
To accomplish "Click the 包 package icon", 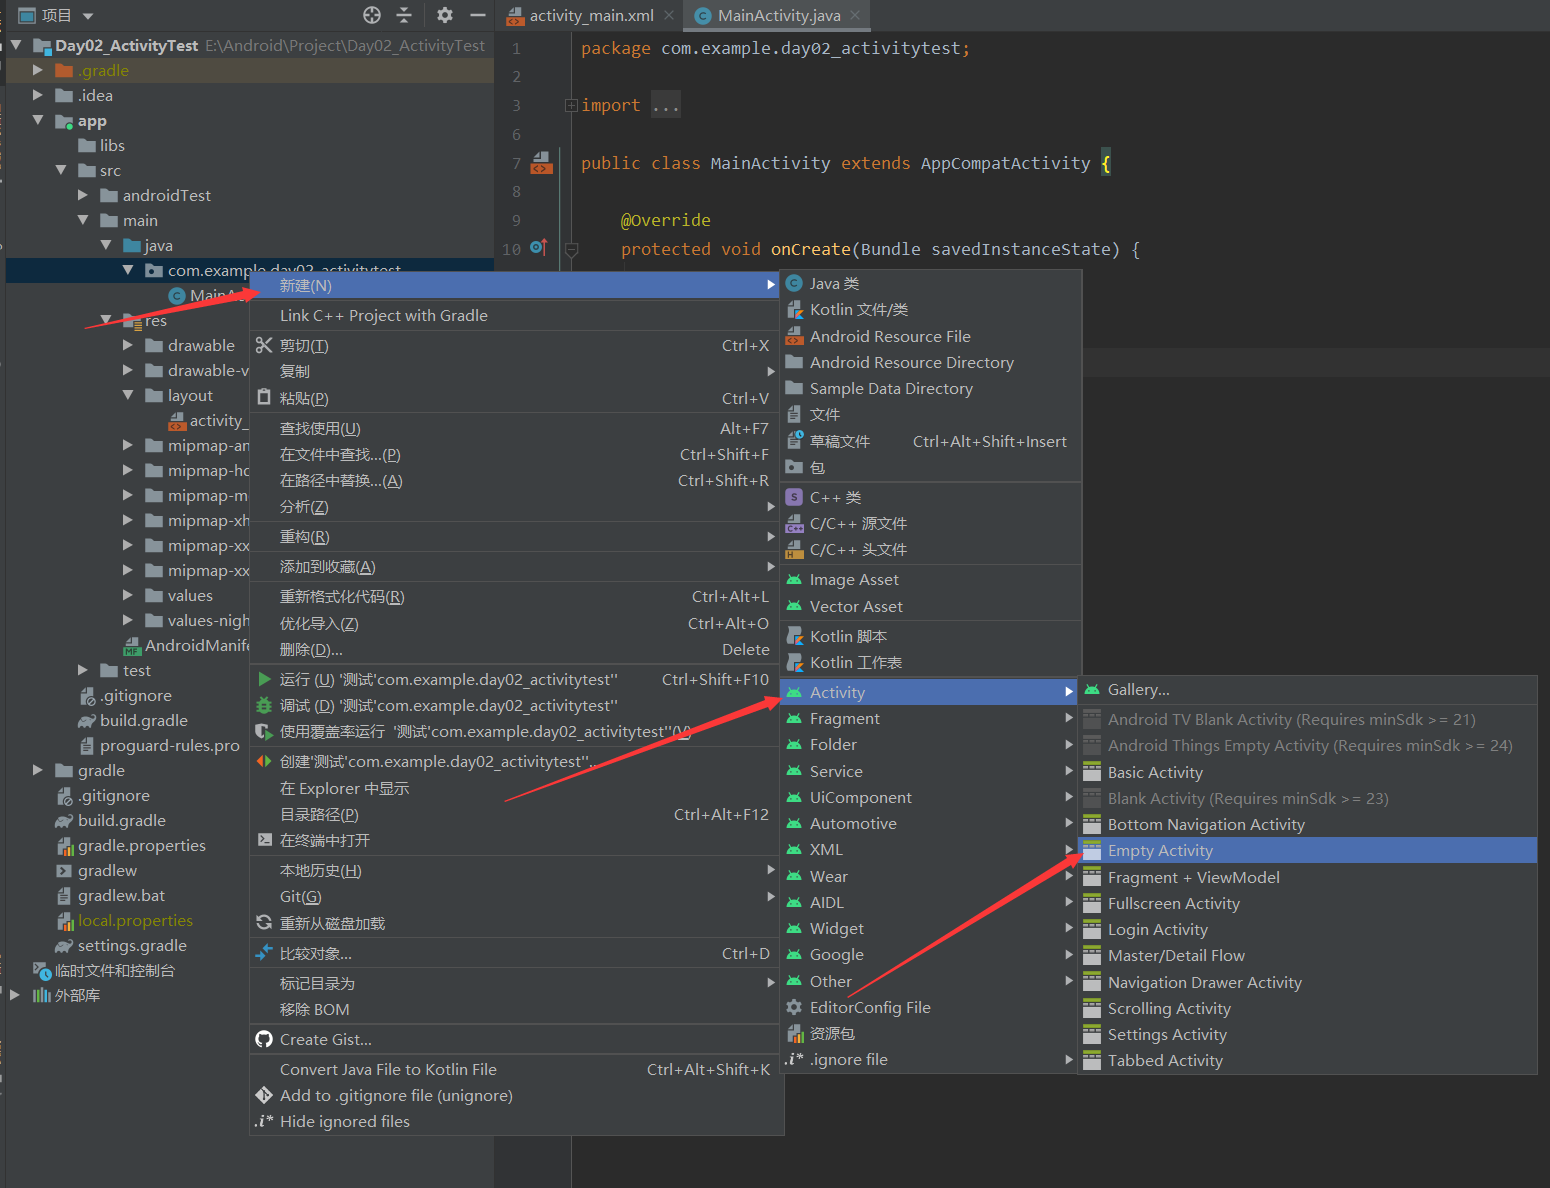I will click(x=795, y=467).
